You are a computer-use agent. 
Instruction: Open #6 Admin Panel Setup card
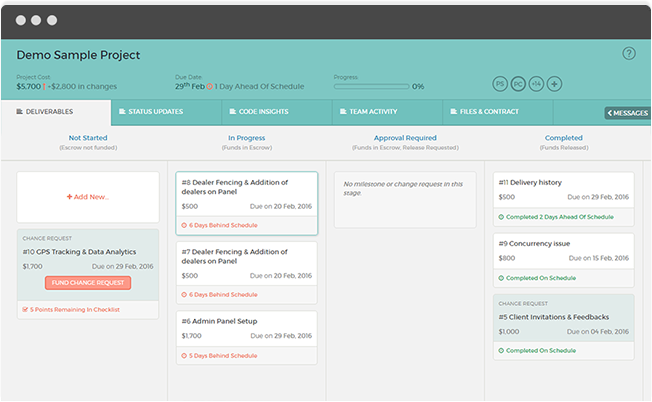tap(247, 338)
